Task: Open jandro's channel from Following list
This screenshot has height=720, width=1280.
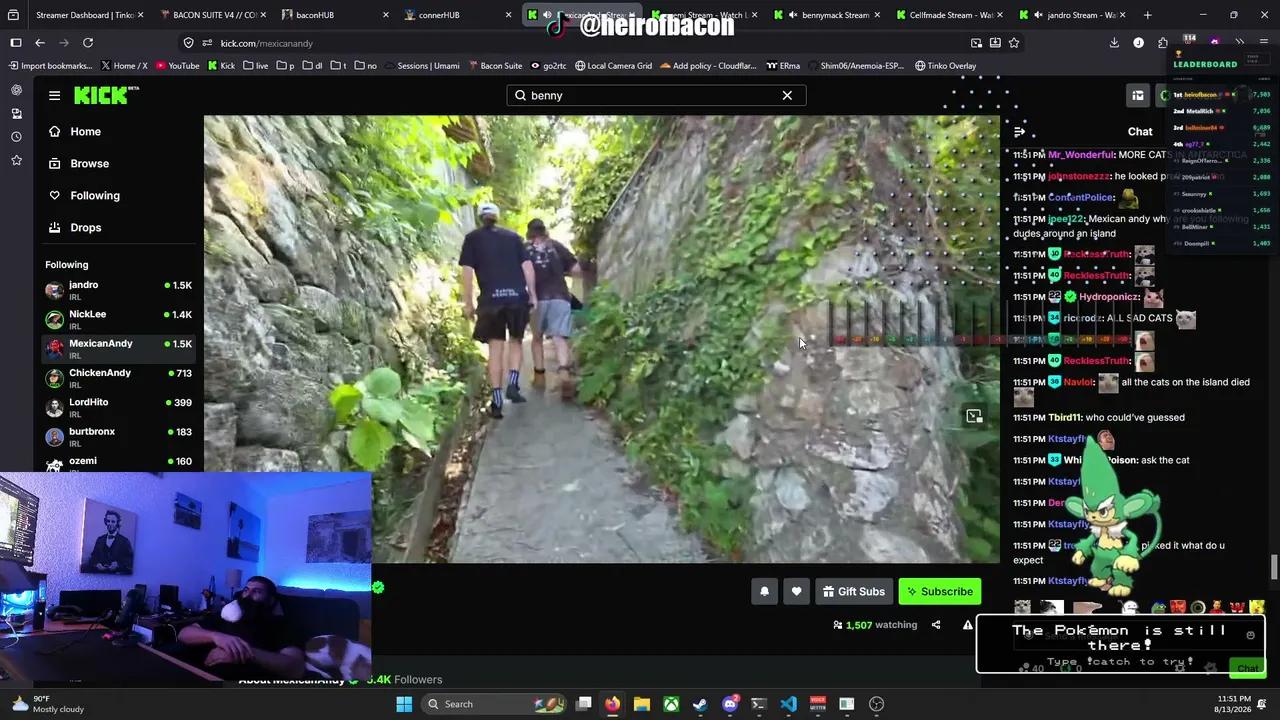Action: (120, 290)
